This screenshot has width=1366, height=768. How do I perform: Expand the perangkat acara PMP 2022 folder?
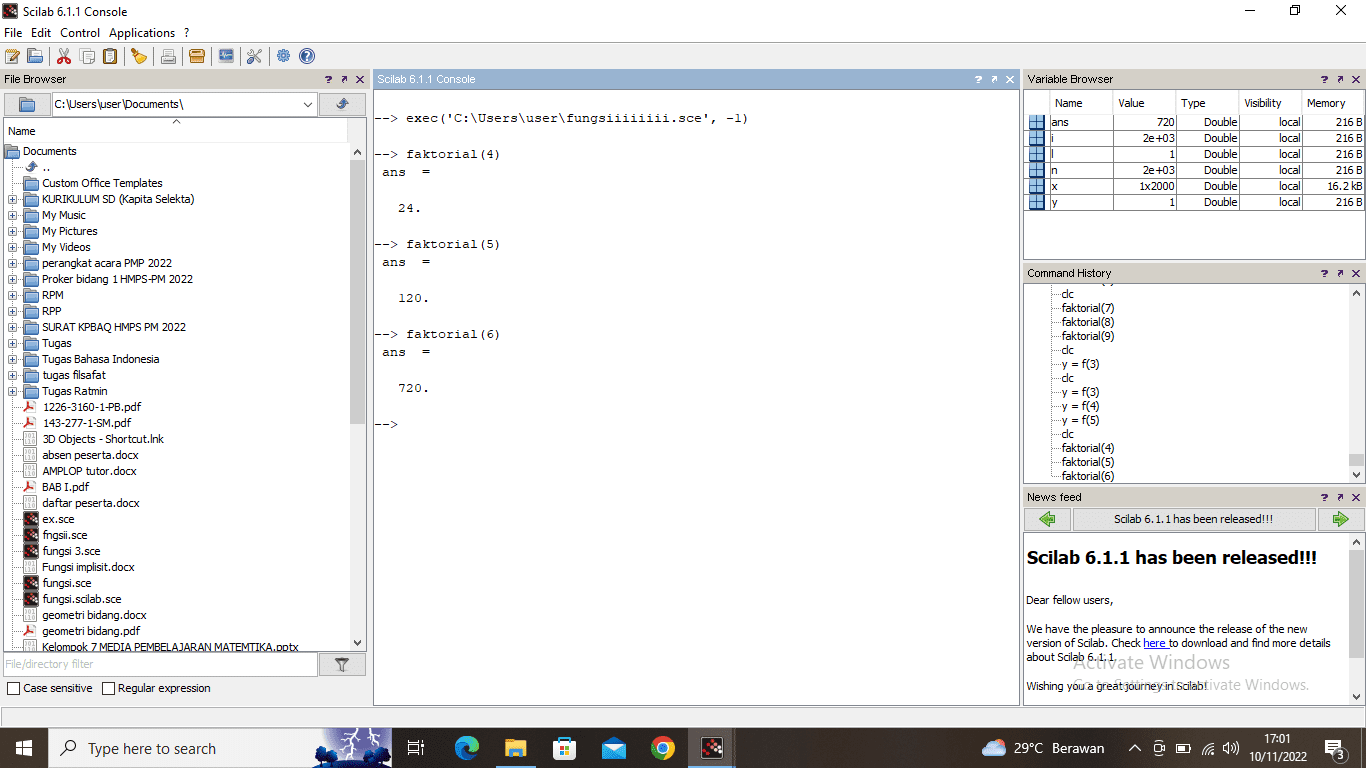click(13, 263)
